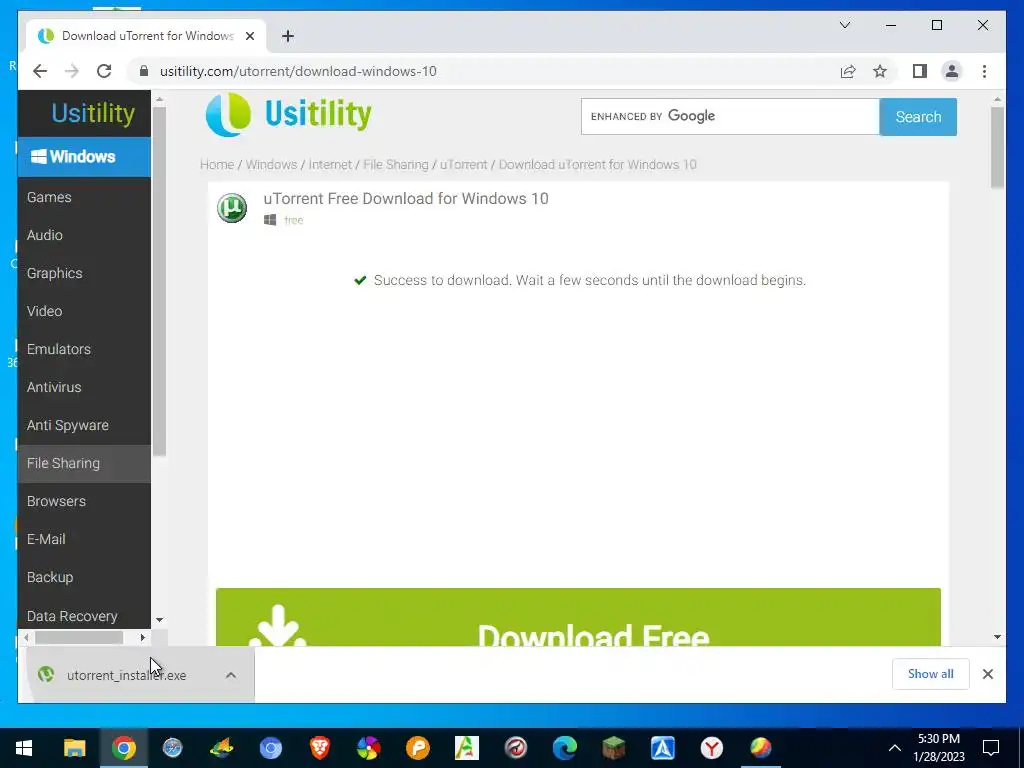Screen dimensions: 1024x768
Task: Open the Chrome side panel
Action: point(920,71)
